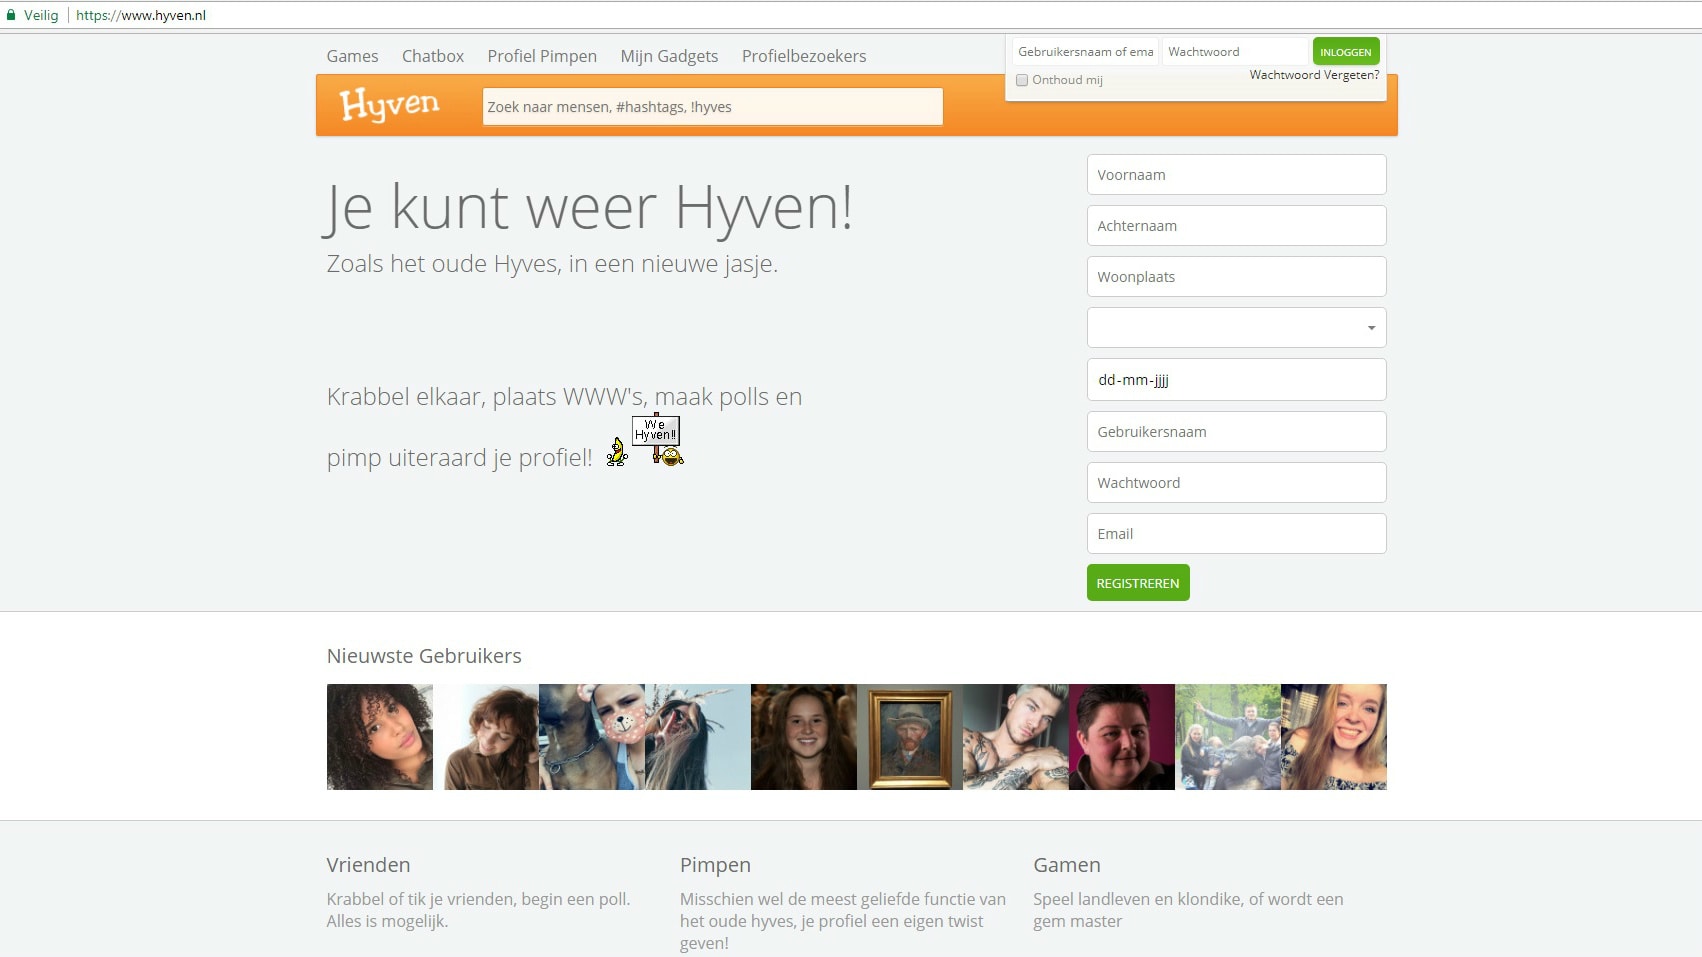Viewport: 1702px width, 957px height.
Task: Click the Email input field
Action: tap(1237, 533)
